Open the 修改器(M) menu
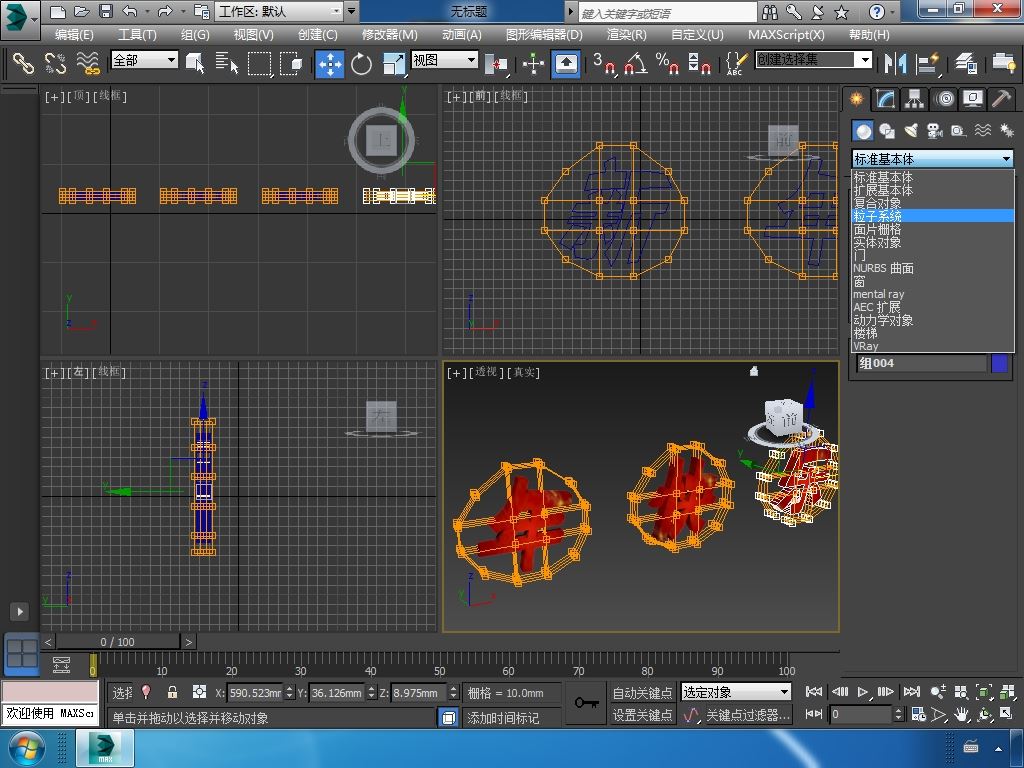The width and height of the screenshot is (1024, 768). click(389, 34)
